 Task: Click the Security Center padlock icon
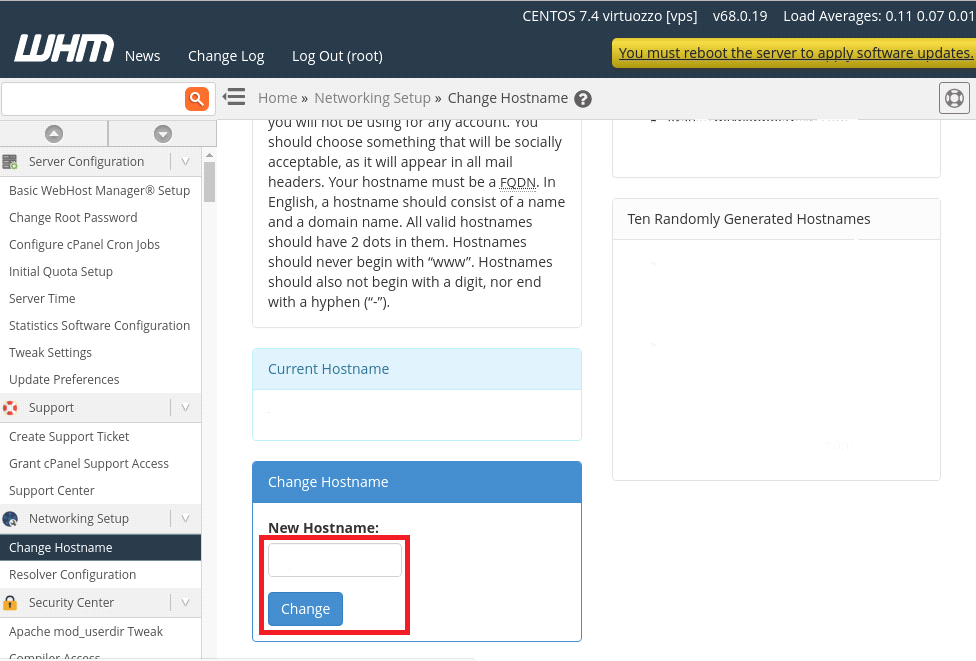10,603
